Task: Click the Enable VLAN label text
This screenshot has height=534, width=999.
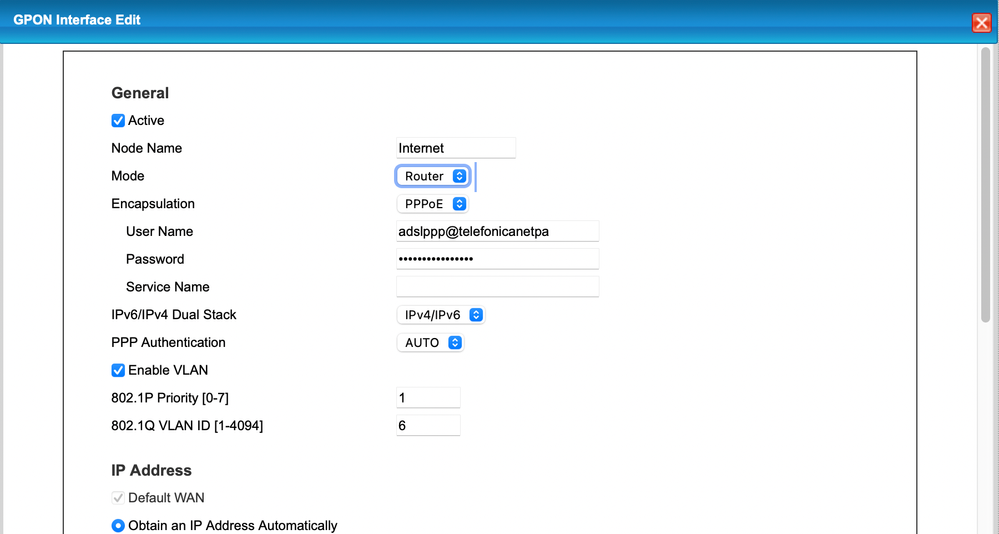Action: (x=168, y=370)
